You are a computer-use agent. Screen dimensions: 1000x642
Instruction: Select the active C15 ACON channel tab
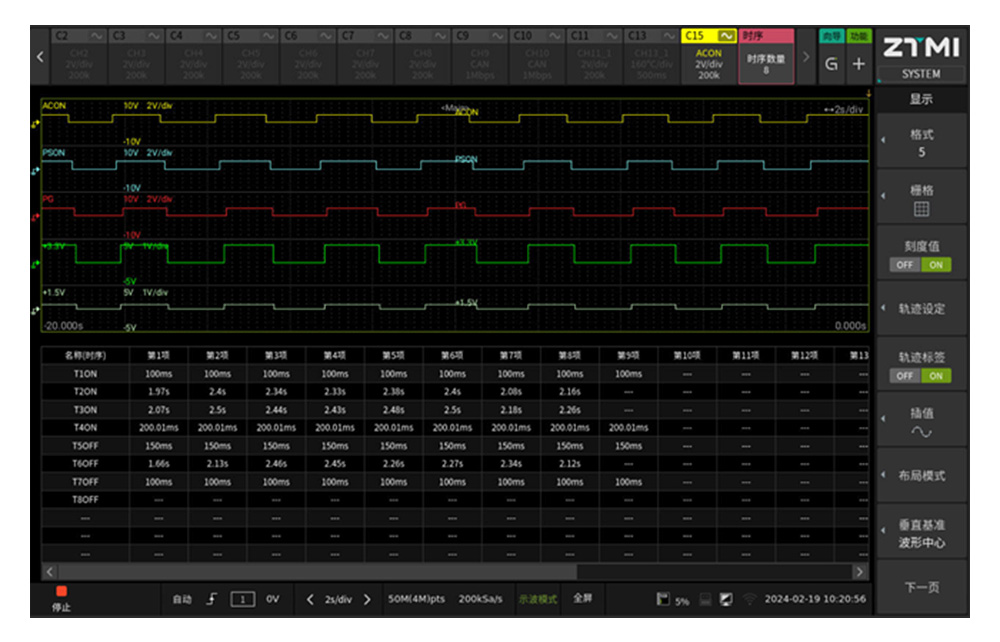(709, 56)
